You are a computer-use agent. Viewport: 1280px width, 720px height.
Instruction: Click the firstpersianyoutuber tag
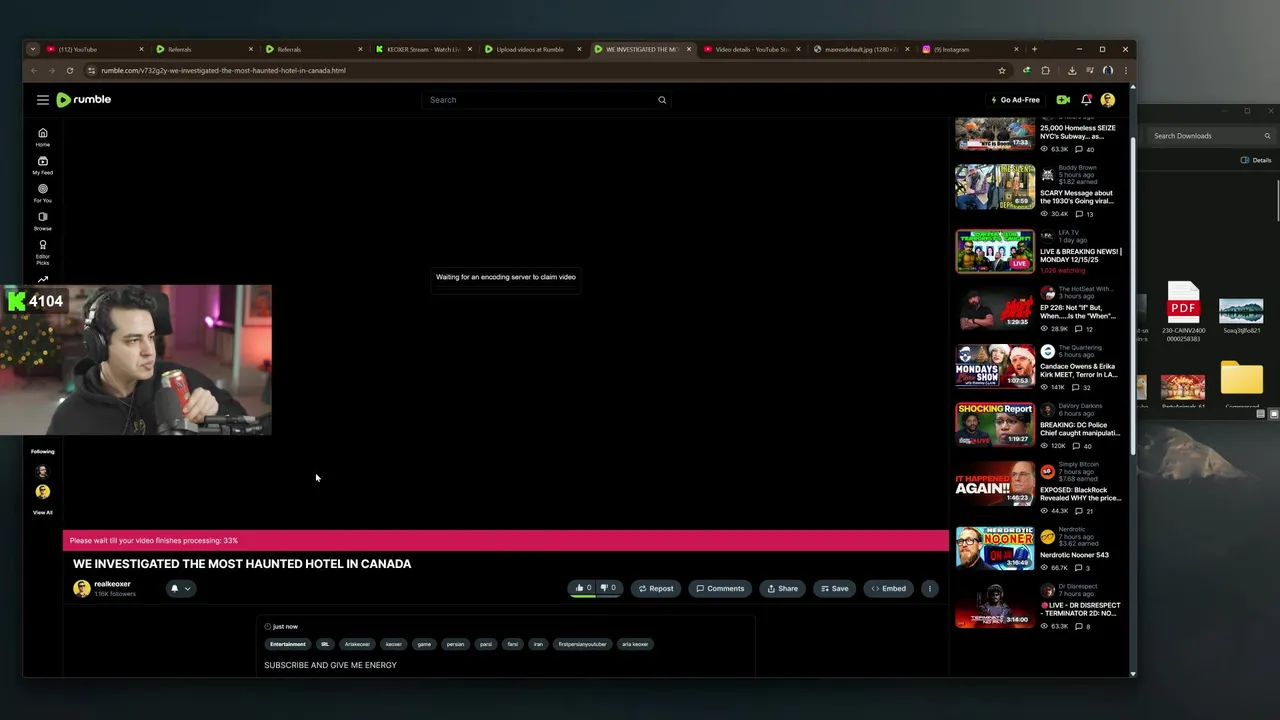point(582,644)
